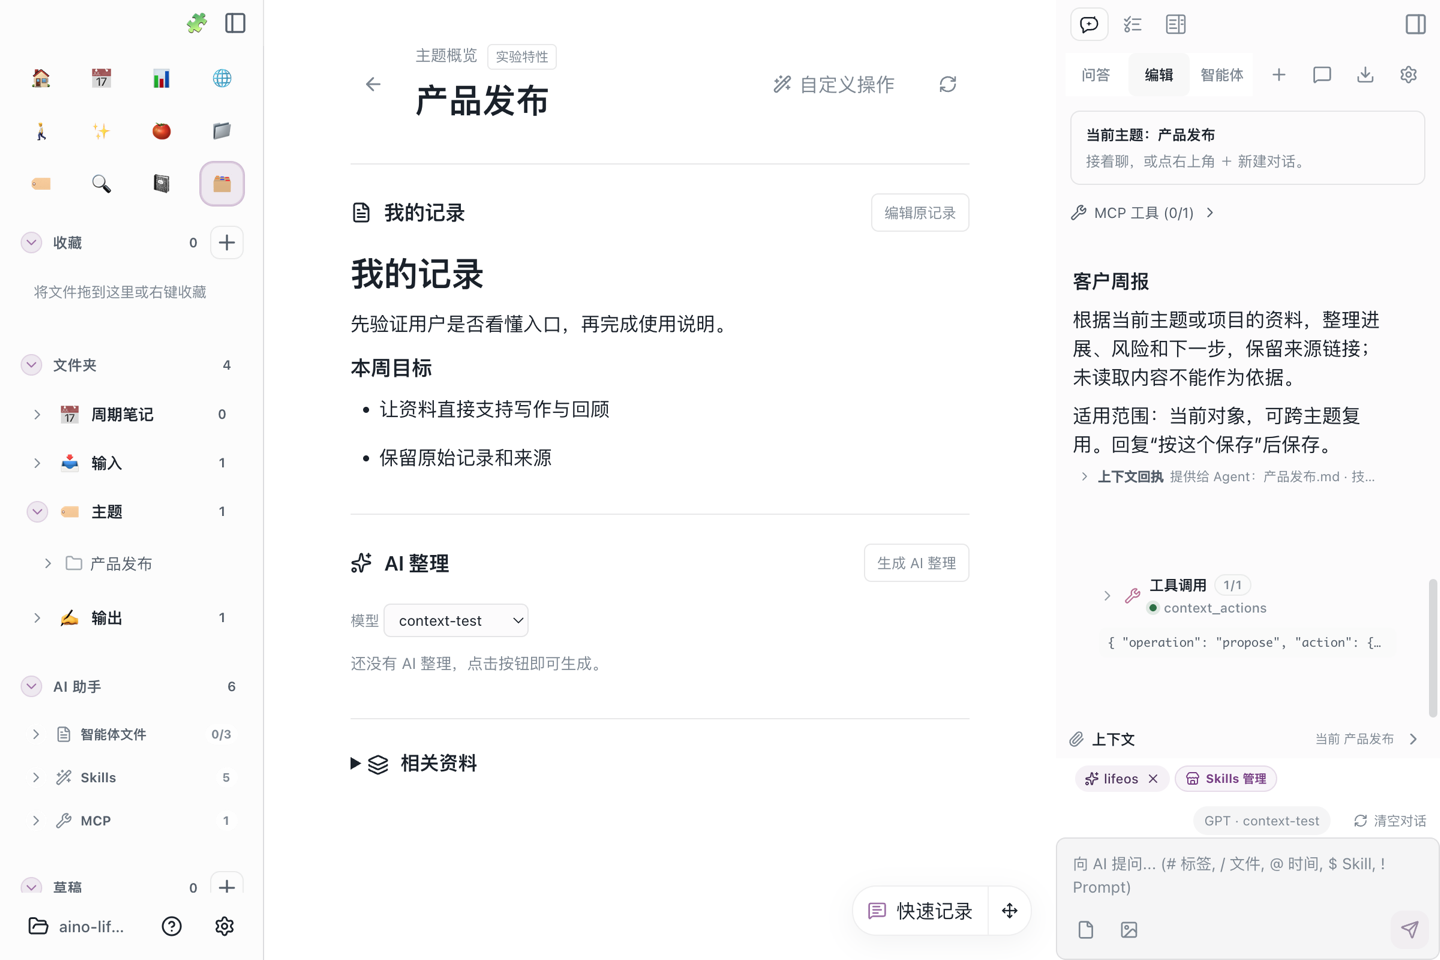Screen dimensions: 1440x960
Task: Click the refresh icon beside 自定义操作
Action: (948, 85)
